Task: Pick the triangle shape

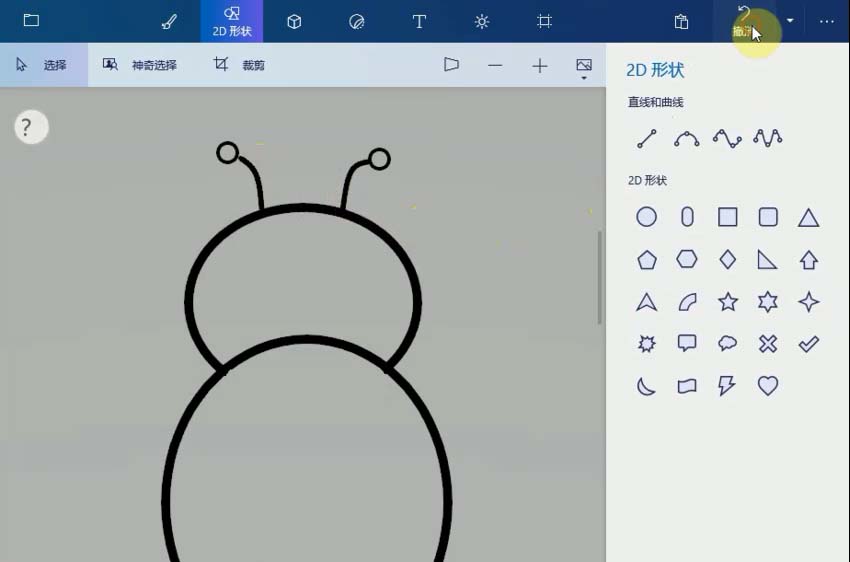Action: (x=808, y=218)
